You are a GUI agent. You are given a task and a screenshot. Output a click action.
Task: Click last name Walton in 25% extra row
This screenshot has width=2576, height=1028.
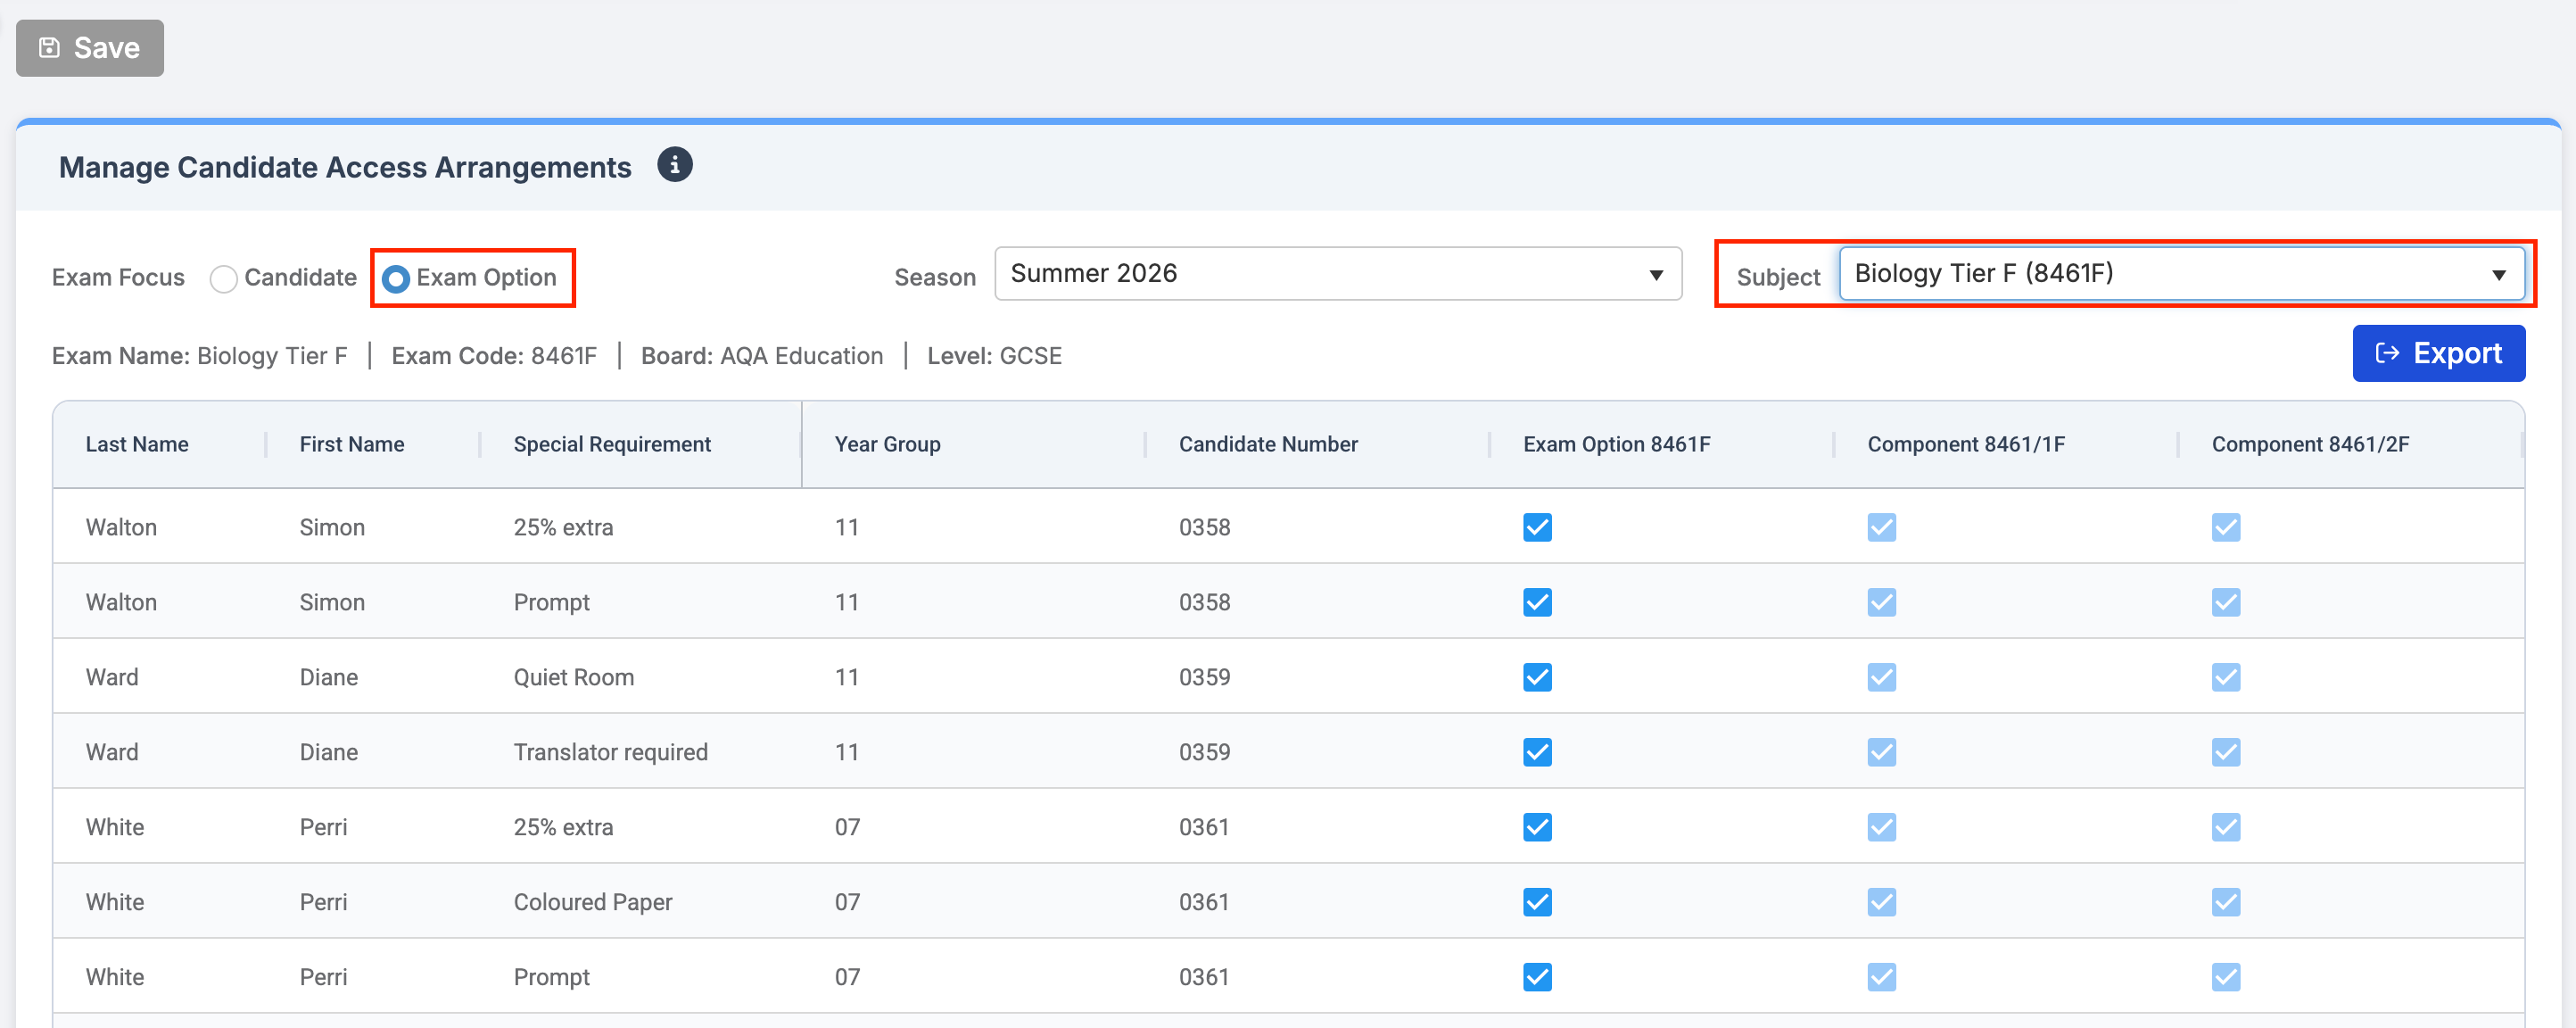tap(121, 527)
